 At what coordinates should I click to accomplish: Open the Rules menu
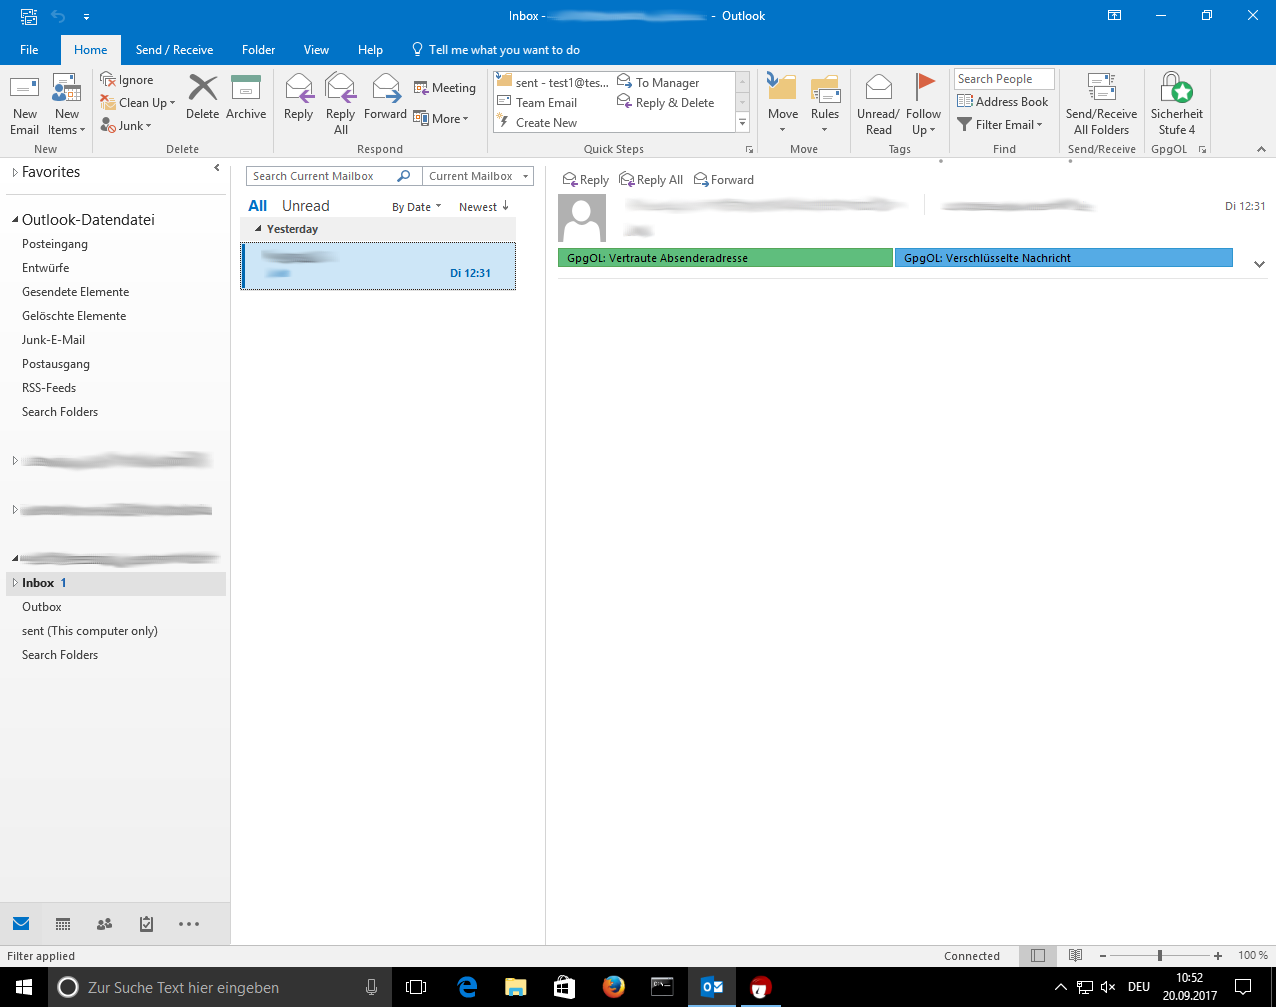825,104
